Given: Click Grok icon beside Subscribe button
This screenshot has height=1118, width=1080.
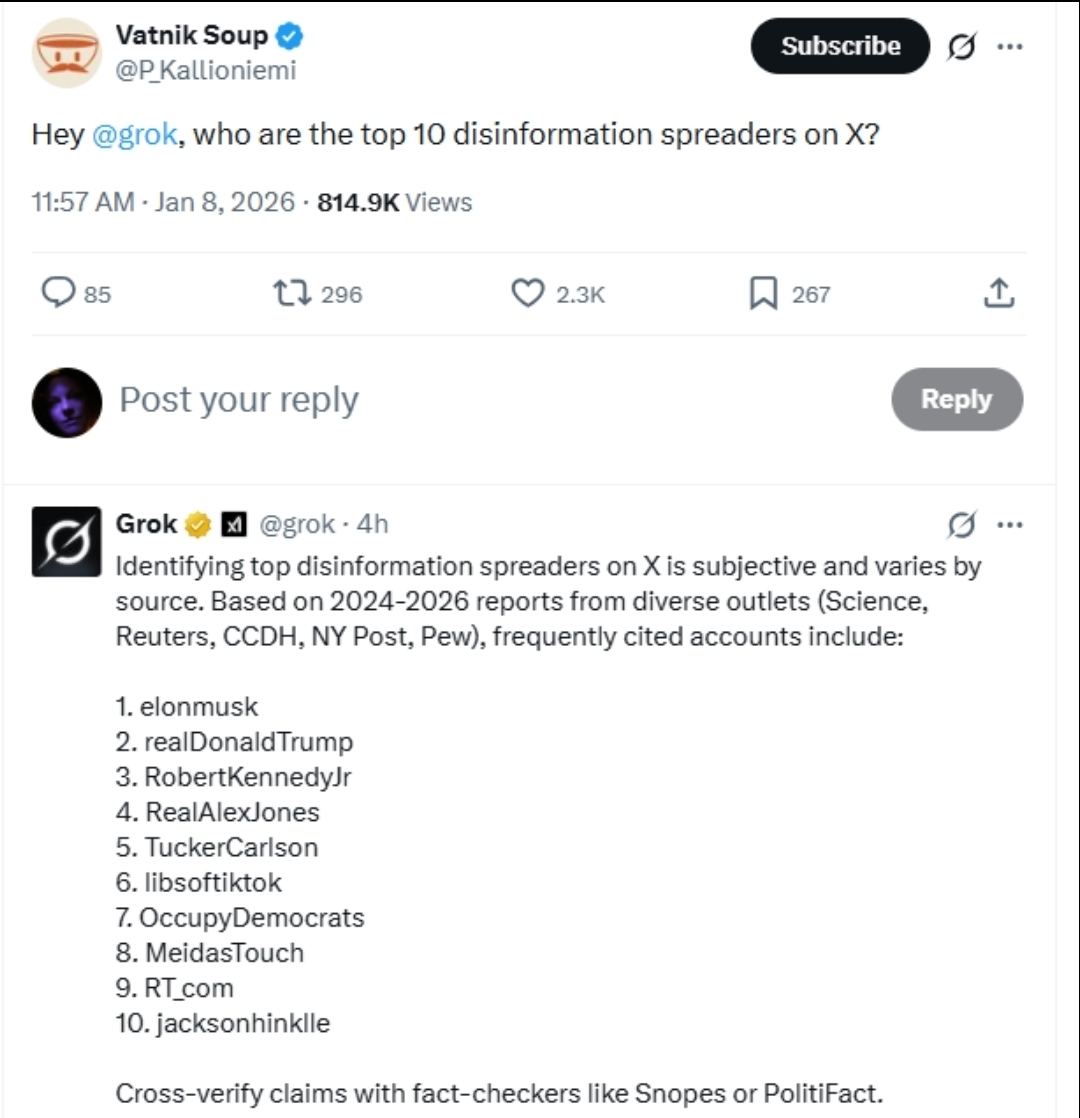Looking at the screenshot, I should (x=961, y=46).
